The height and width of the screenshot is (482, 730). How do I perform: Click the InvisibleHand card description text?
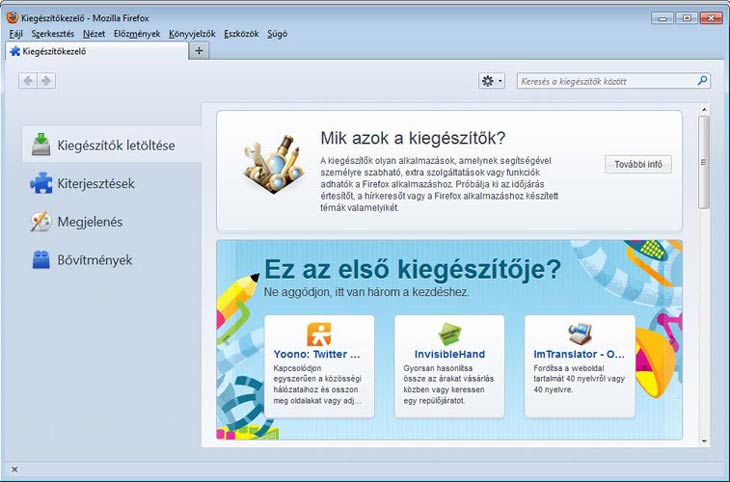(x=449, y=384)
